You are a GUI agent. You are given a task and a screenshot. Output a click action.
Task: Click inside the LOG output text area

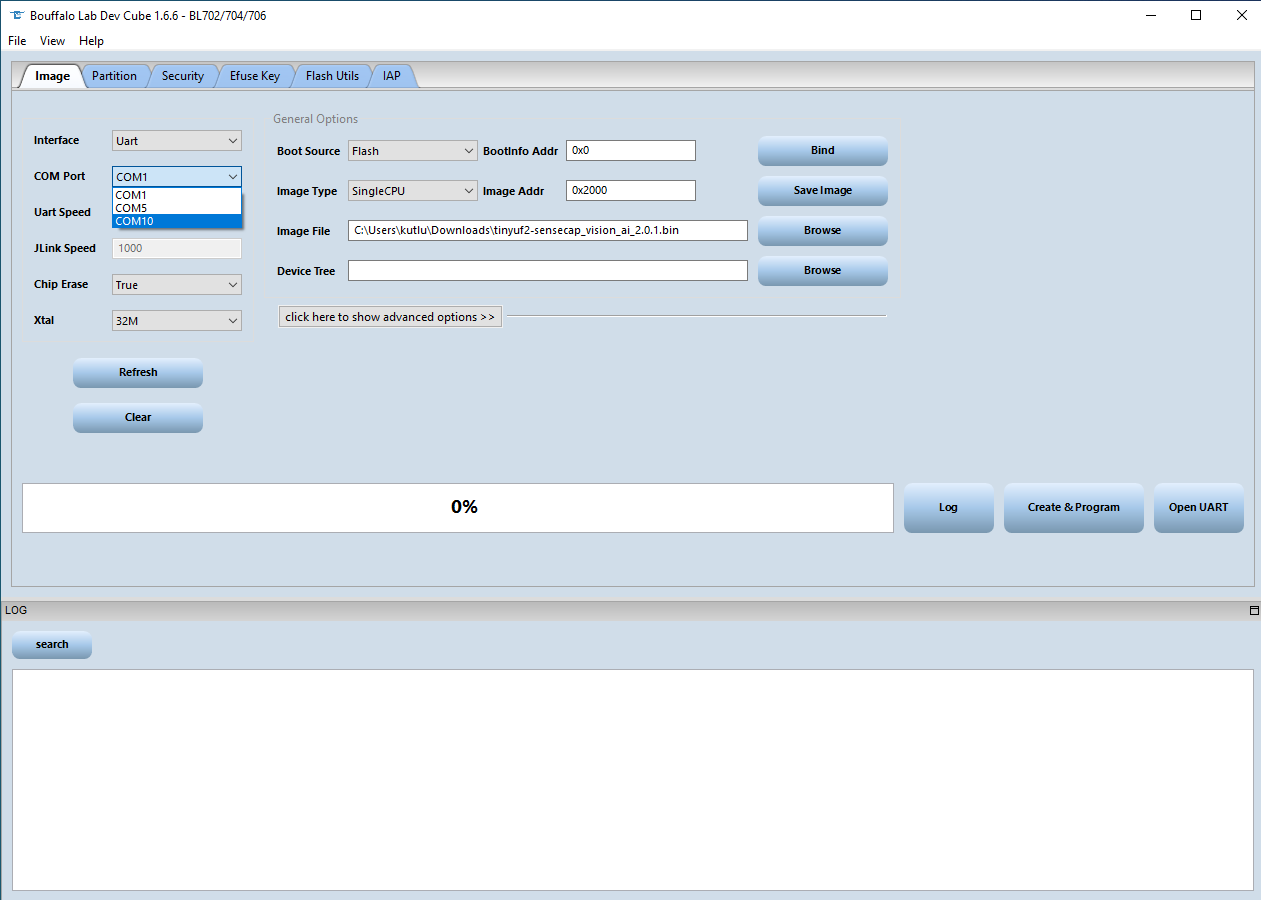(x=633, y=779)
